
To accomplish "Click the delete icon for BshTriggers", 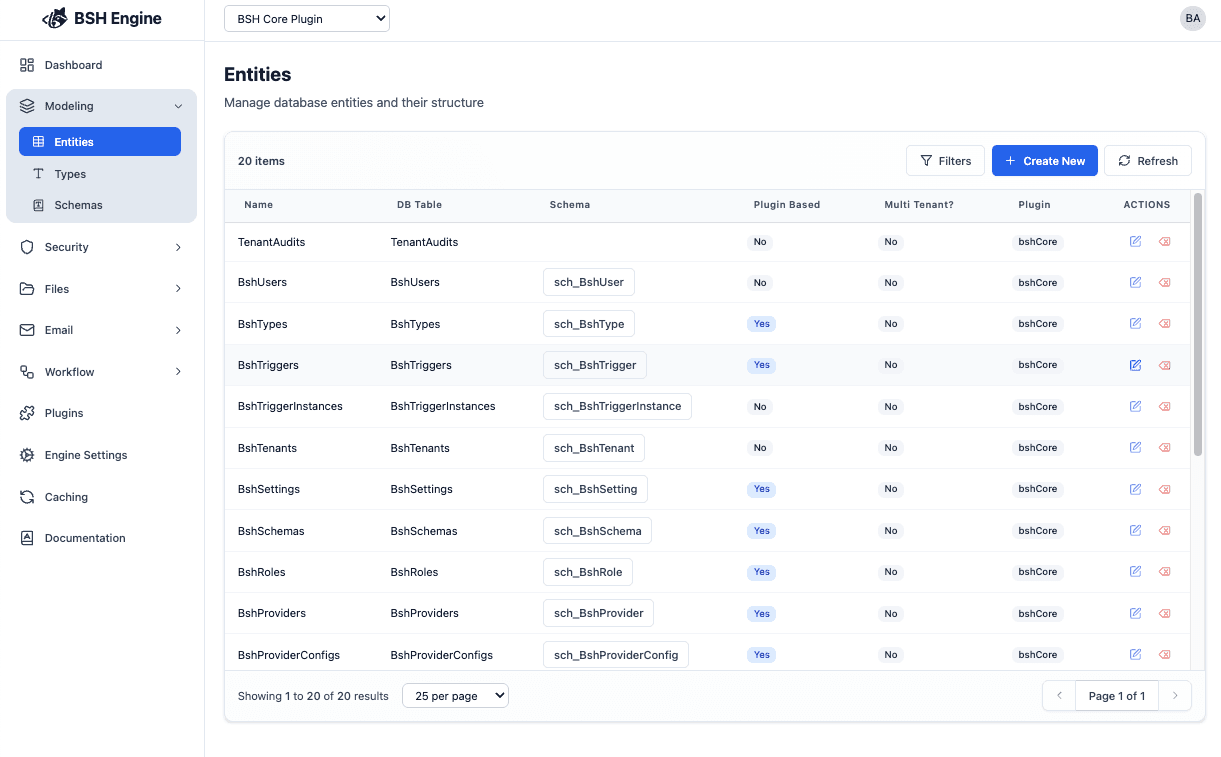I will tap(1164, 365).
